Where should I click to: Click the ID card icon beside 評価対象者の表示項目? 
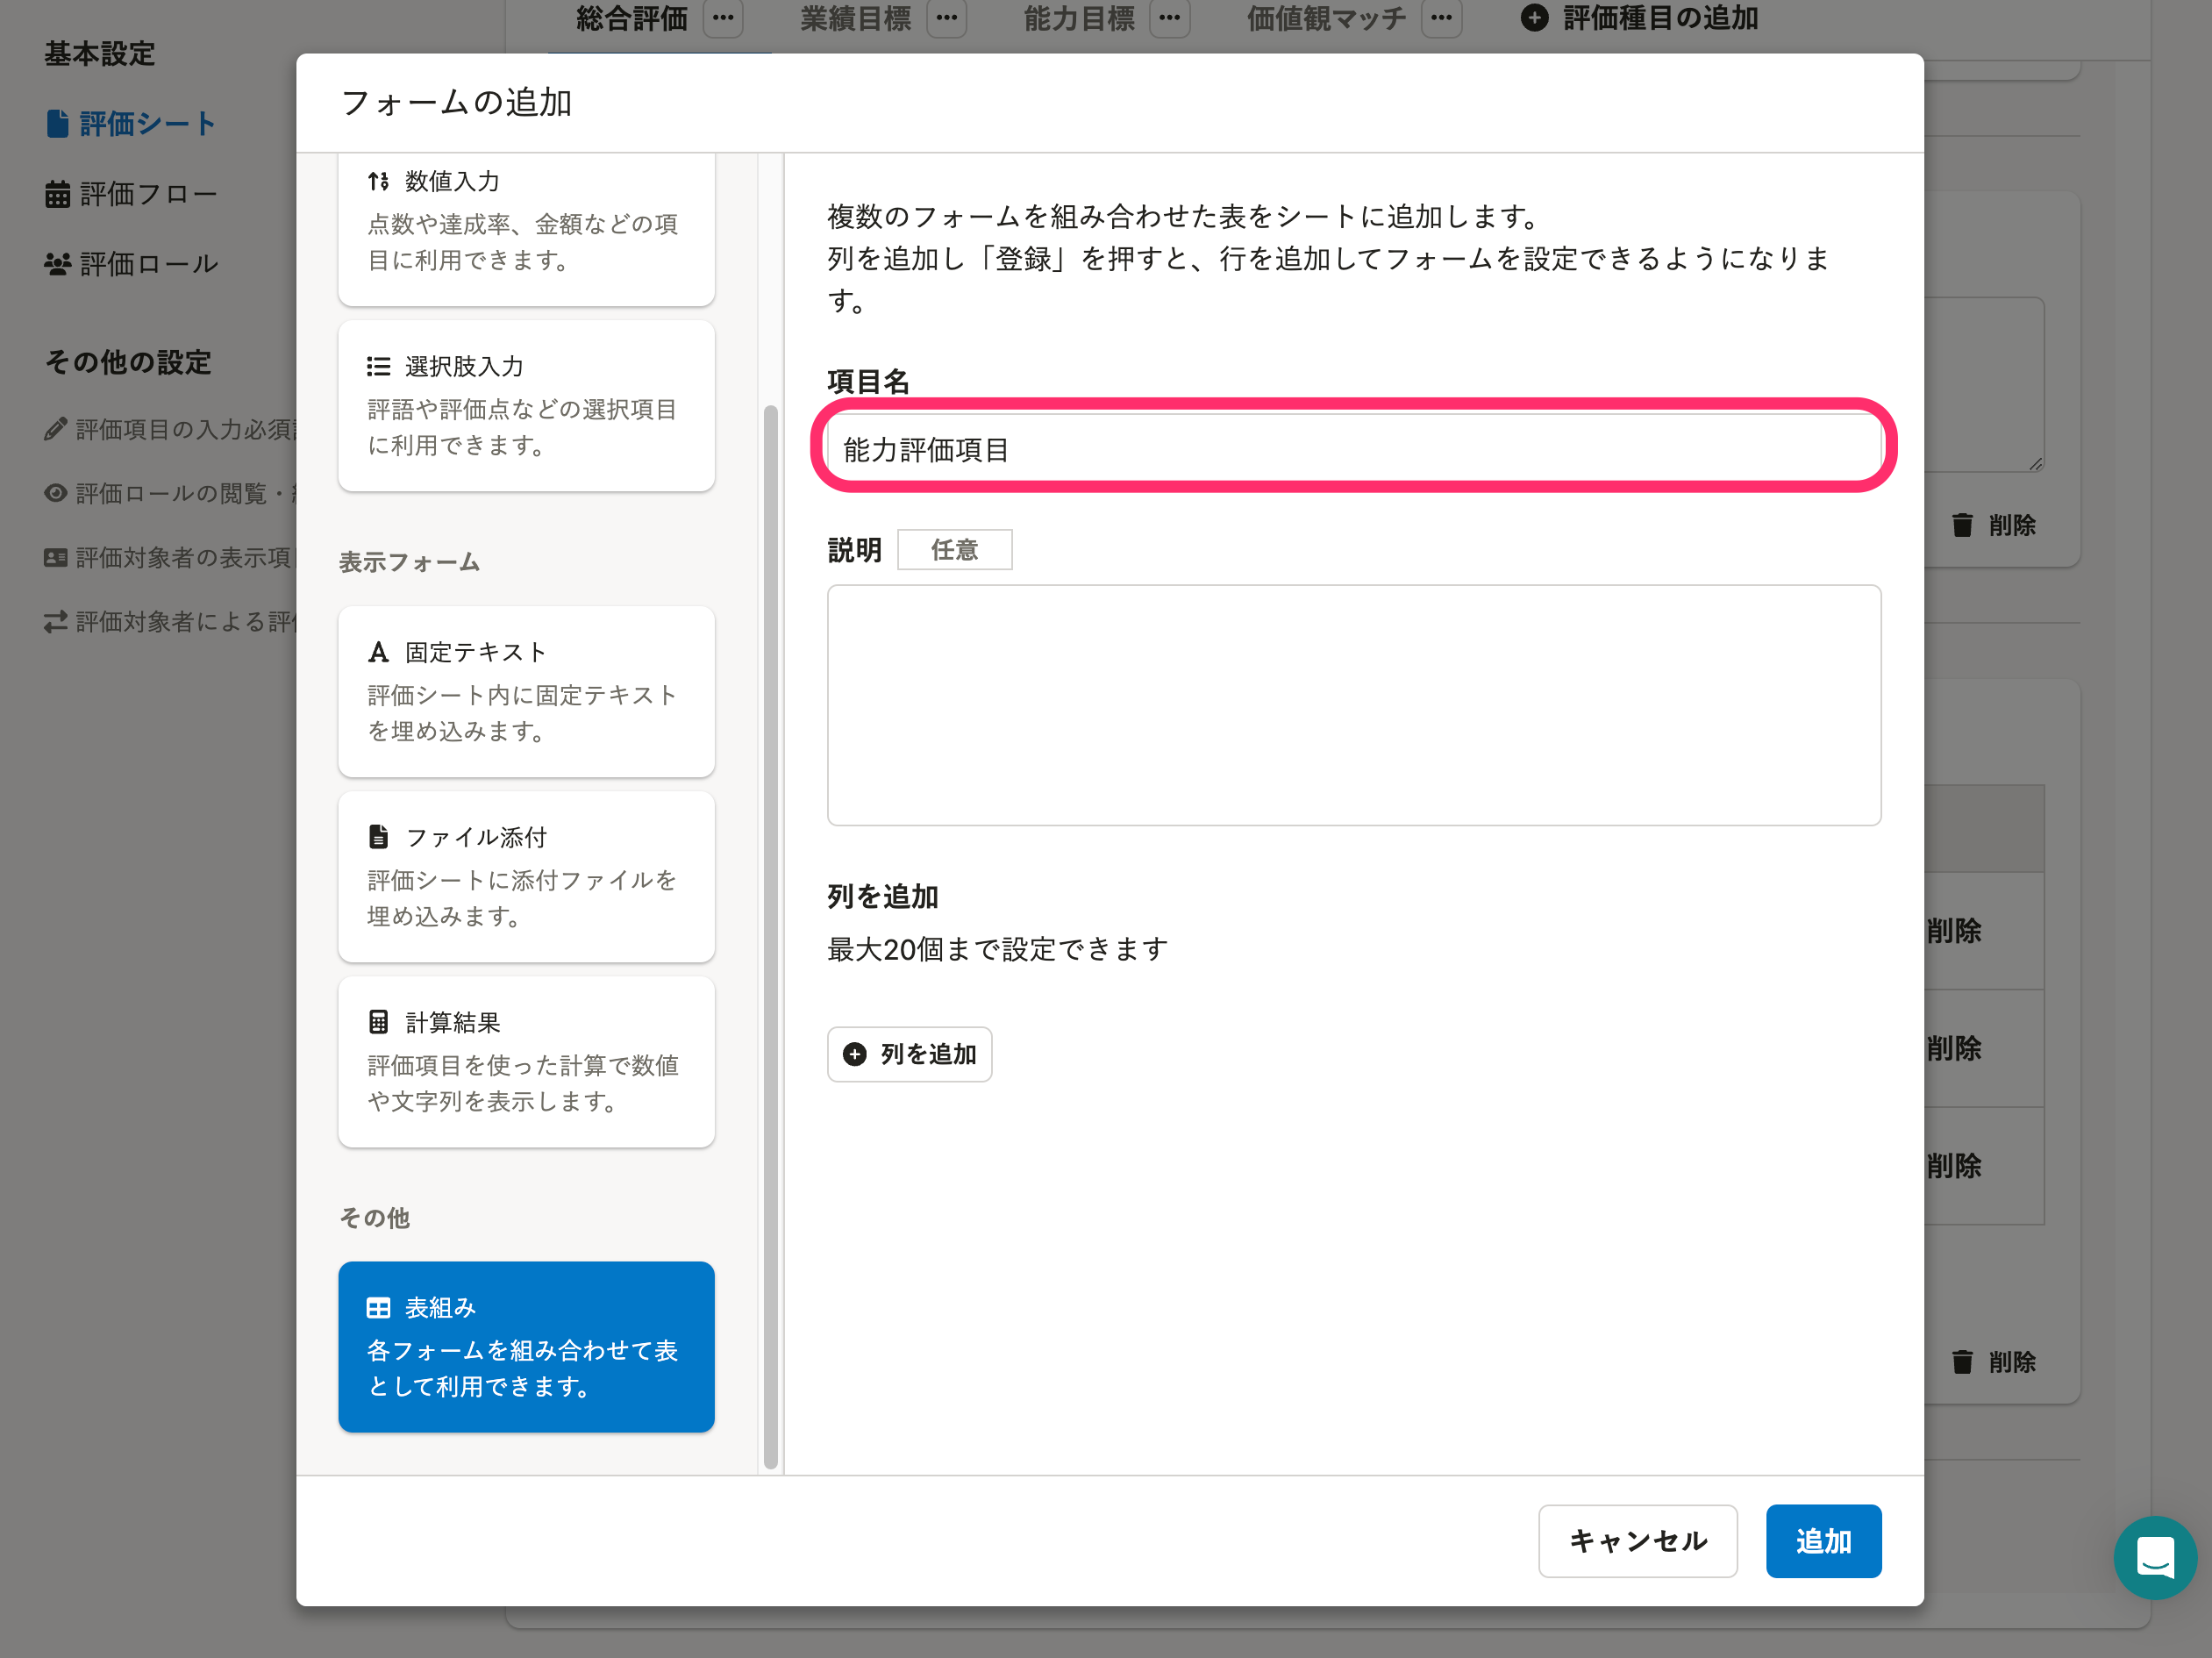[x=56, y=557]
